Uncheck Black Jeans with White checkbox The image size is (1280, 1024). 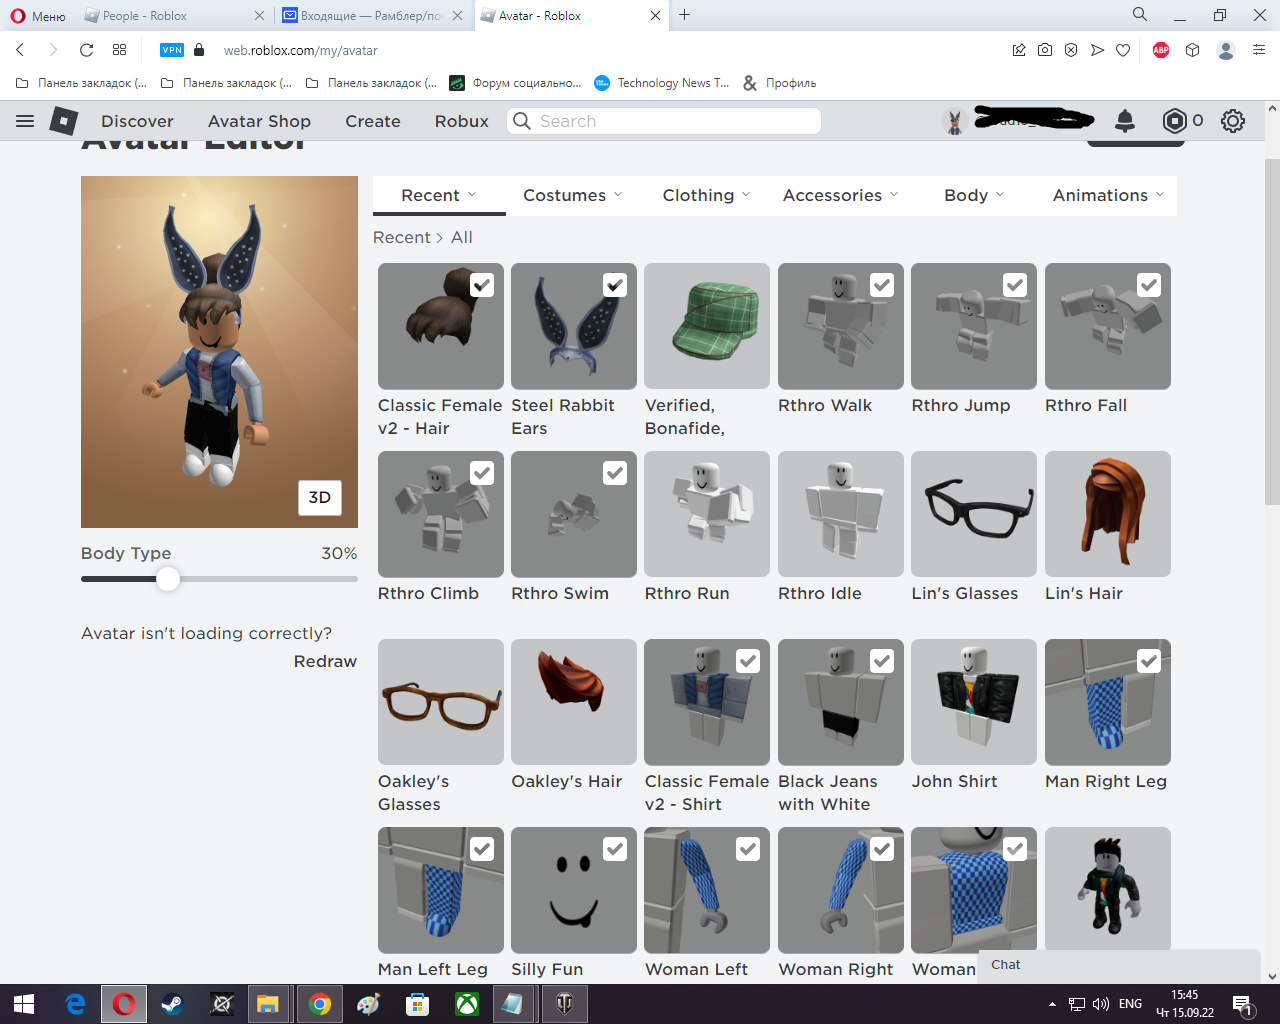[882, 661]
